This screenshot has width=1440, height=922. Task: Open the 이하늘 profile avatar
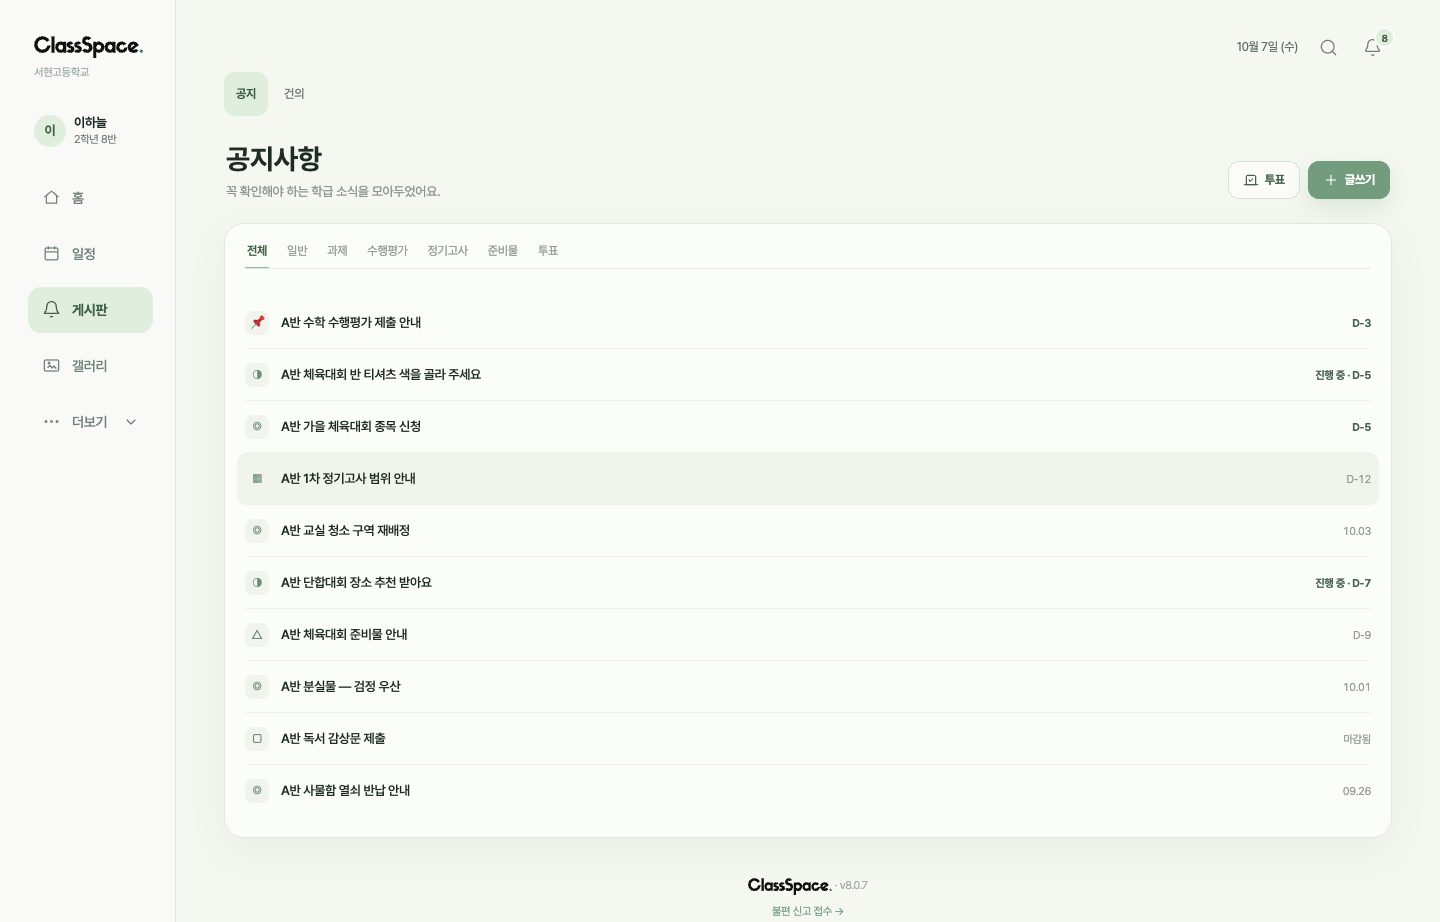[50, 131]
